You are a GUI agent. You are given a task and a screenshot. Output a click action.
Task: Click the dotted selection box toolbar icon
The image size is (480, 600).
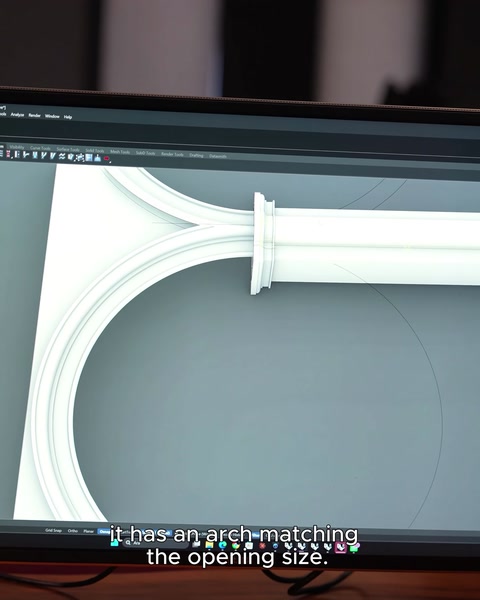(x=80, y=157)
